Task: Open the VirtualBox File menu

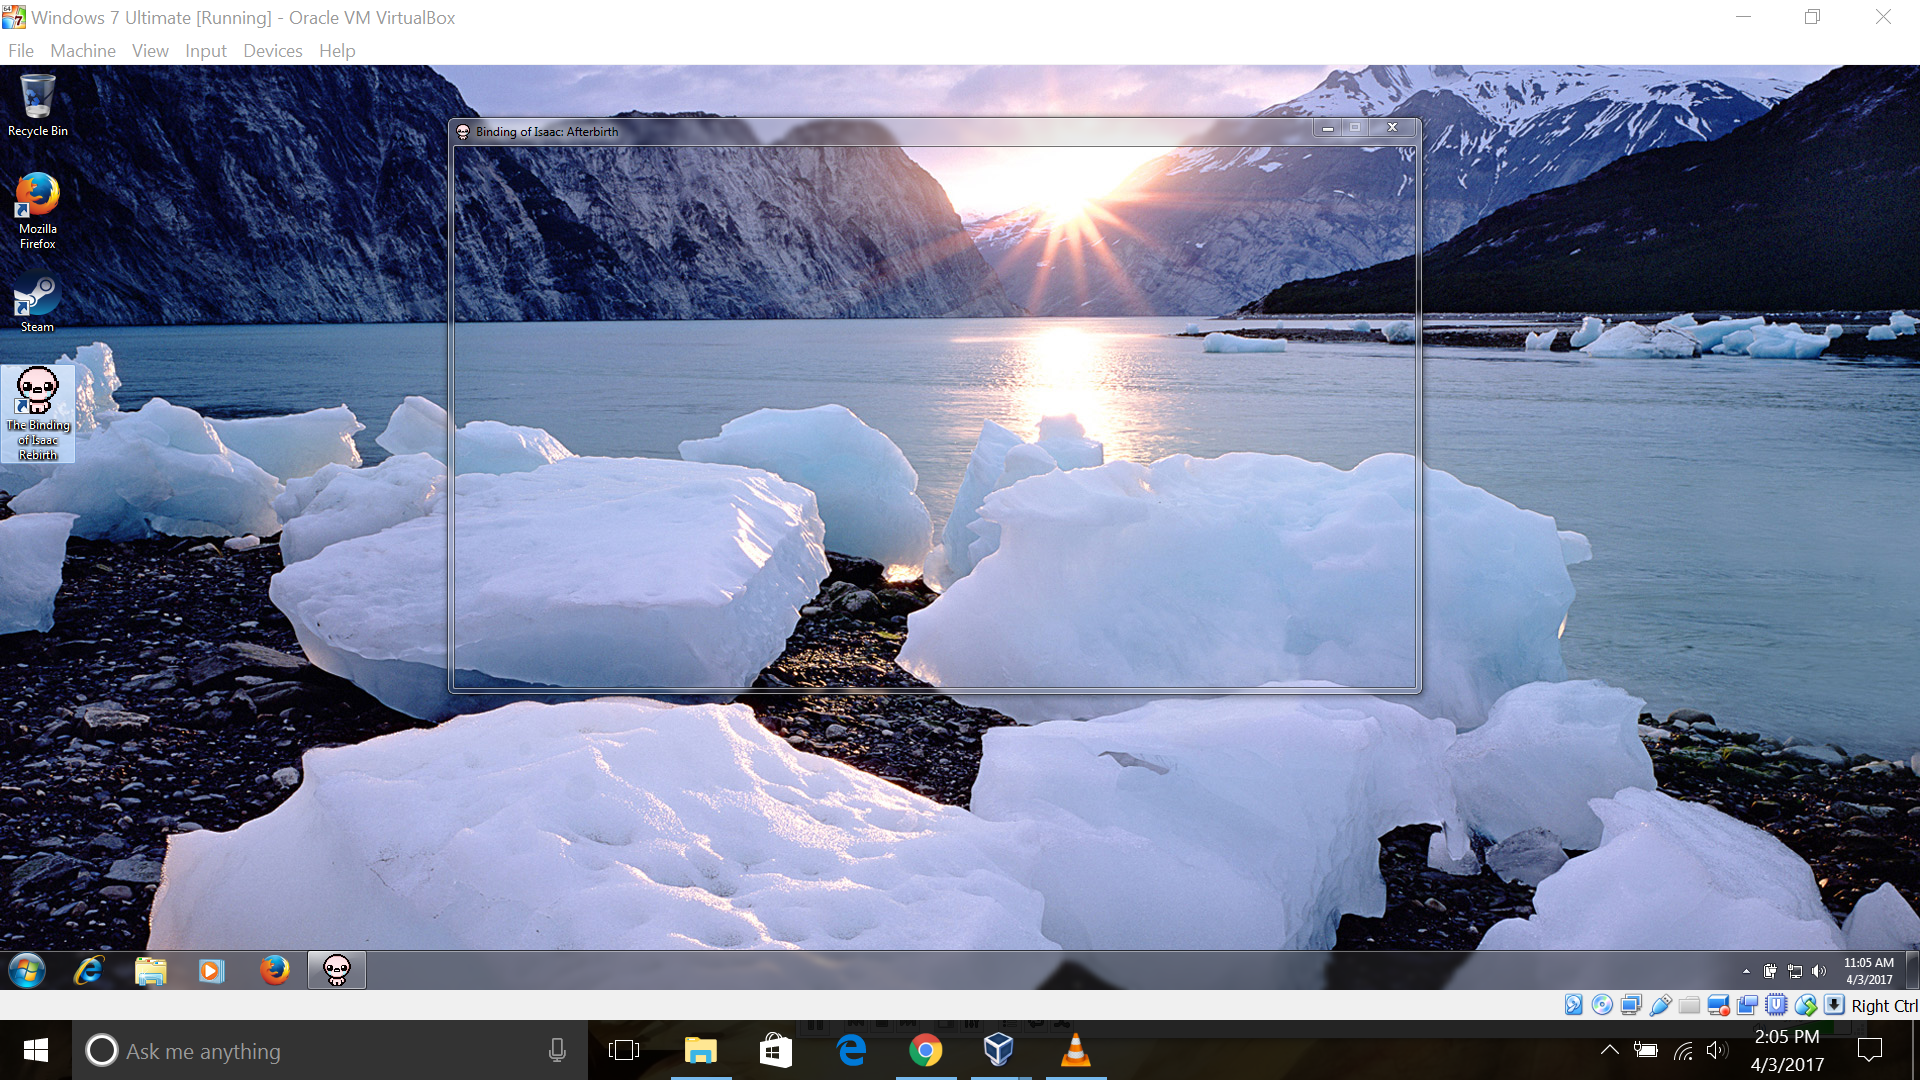Action: click(x=21, y=51)
